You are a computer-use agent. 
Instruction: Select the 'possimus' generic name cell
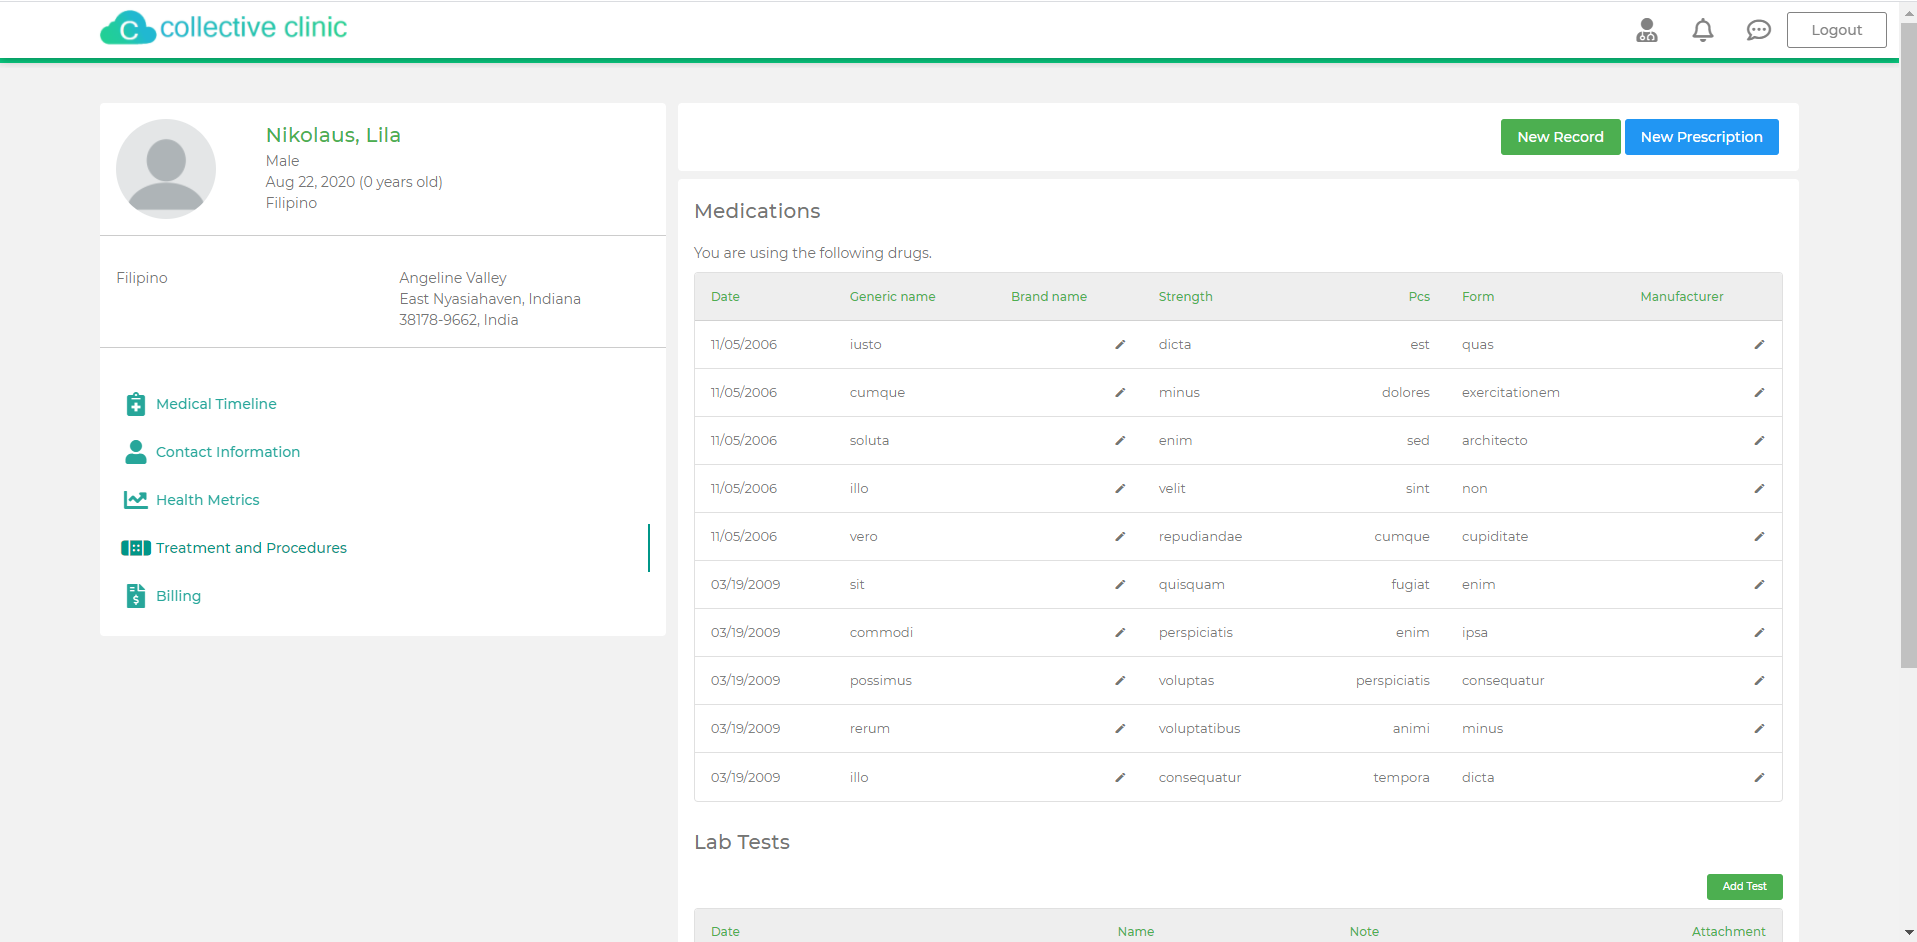[x=880, y=681]
